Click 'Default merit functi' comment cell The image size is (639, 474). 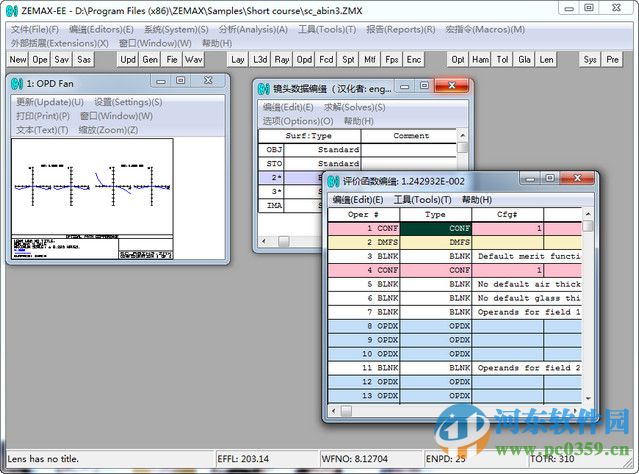pos(527,256)
